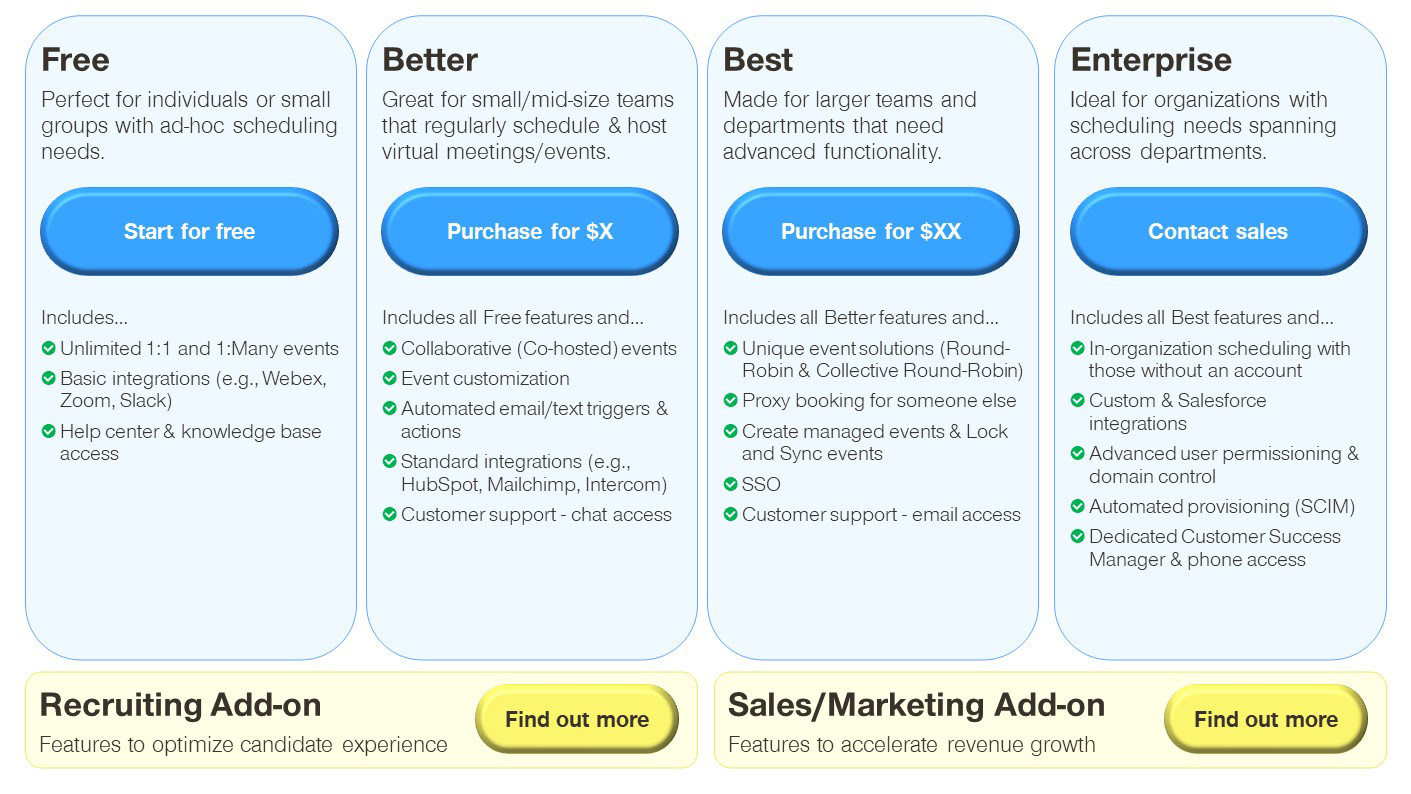Click checkmark beside Automated provisioning (SCIM)
The image size is (1411, 794).
click(x=1077, y=507)
